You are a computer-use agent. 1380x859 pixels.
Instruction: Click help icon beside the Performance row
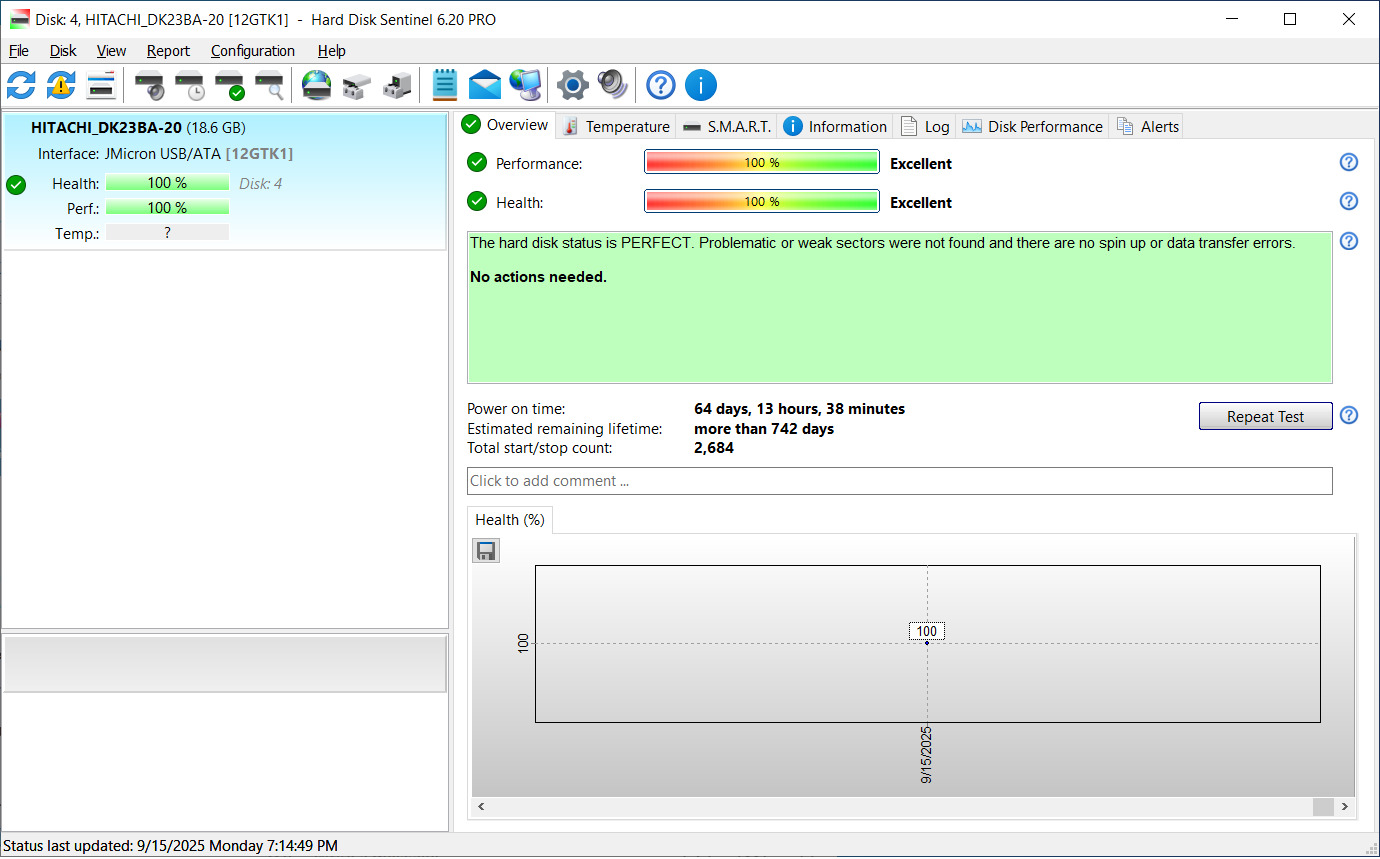click(1349, 163)
